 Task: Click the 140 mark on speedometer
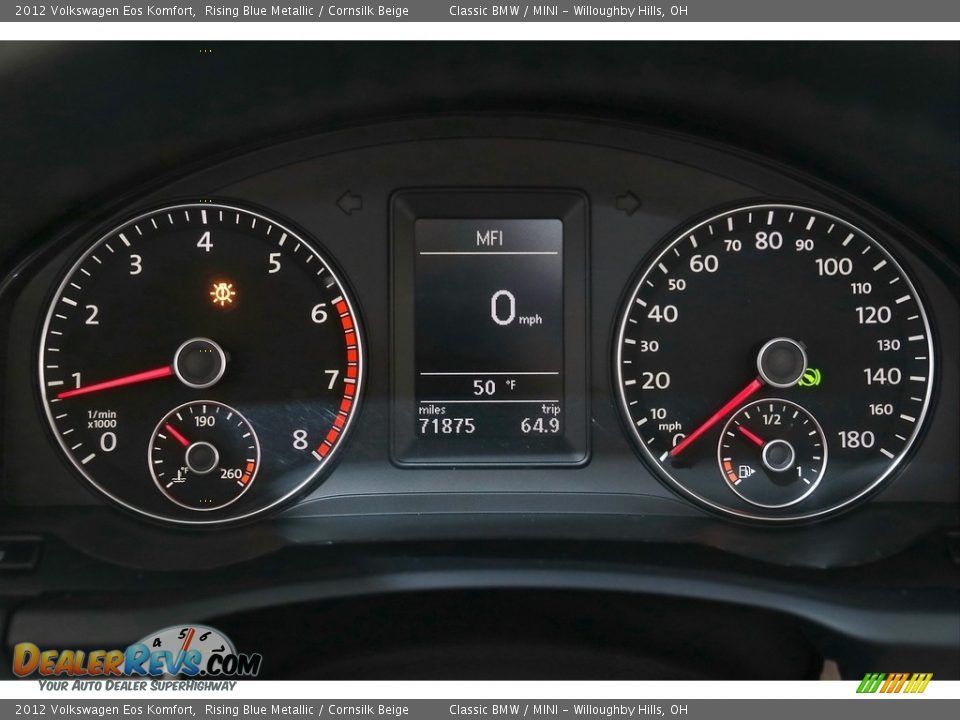[x=882, y=376]
